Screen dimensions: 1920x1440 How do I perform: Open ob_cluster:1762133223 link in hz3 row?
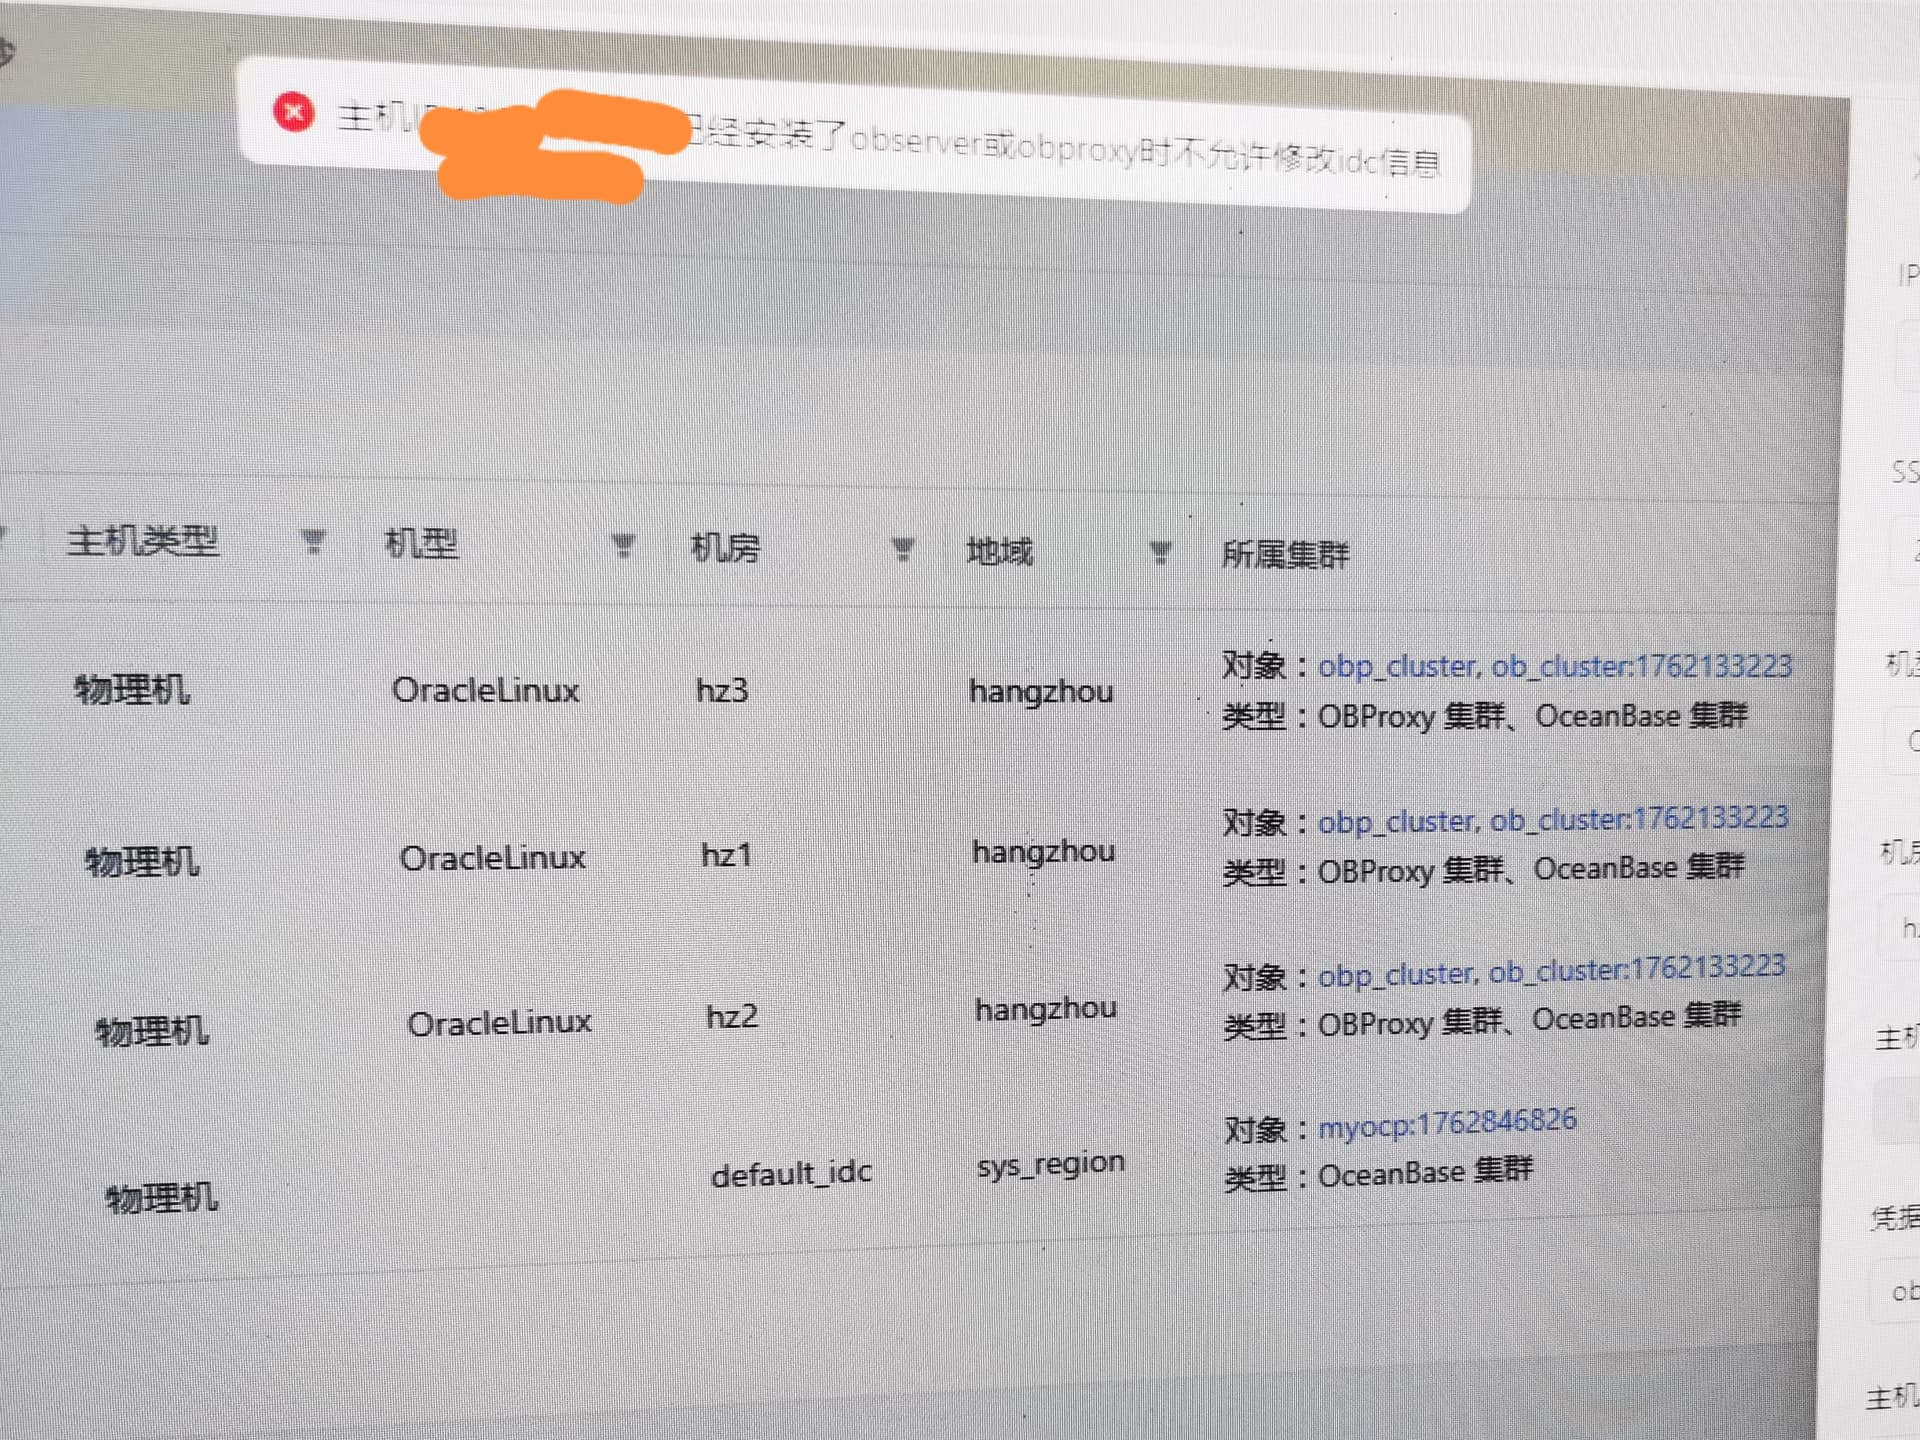(1641, 666)
